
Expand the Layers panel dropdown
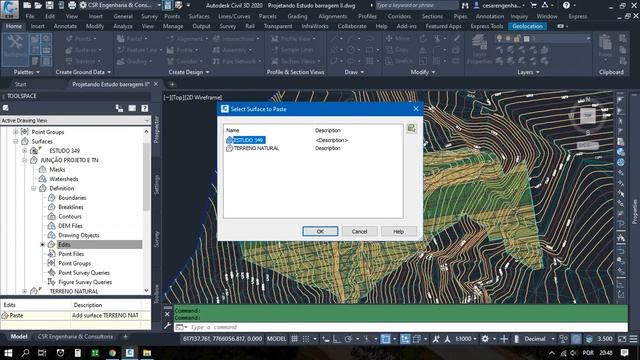point(528,72)
